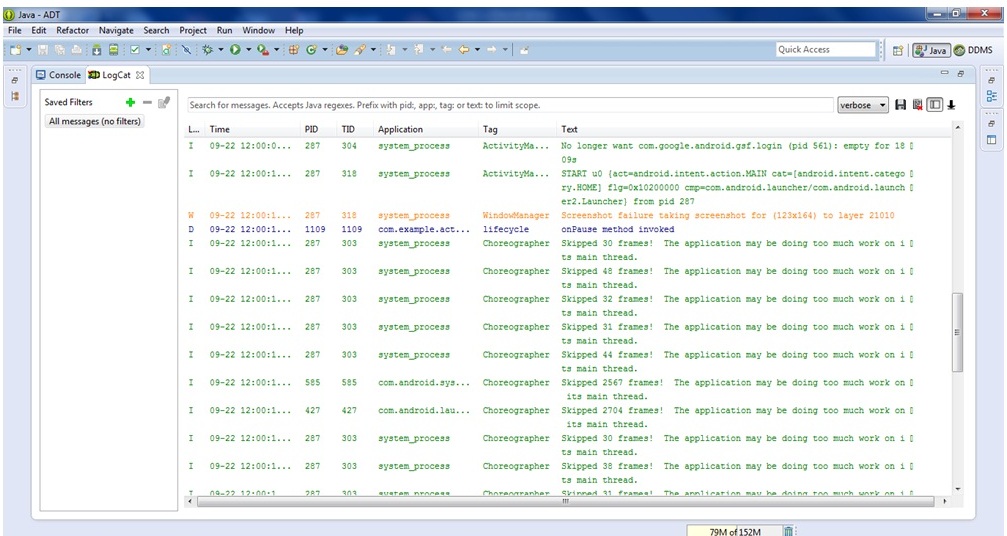Click the green Run button in toolbar
Screen dimensions: 1007x536
pyautogui.click(x=234, y=49)
